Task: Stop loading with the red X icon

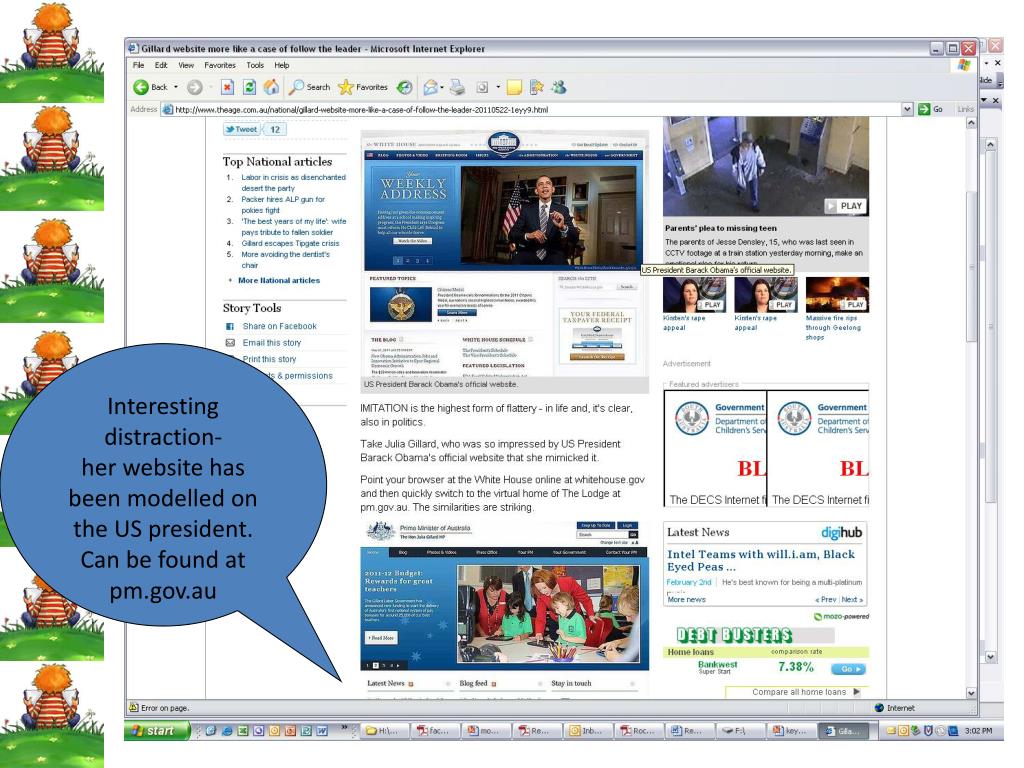Action: coord(227,87)
